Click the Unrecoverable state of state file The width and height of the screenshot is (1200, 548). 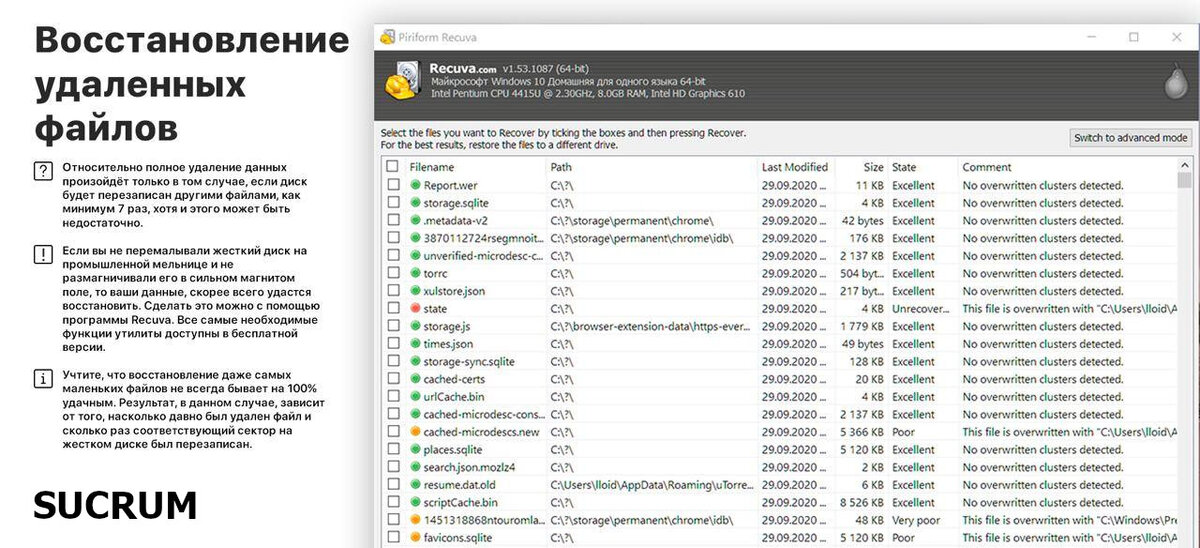pos(921,309)
